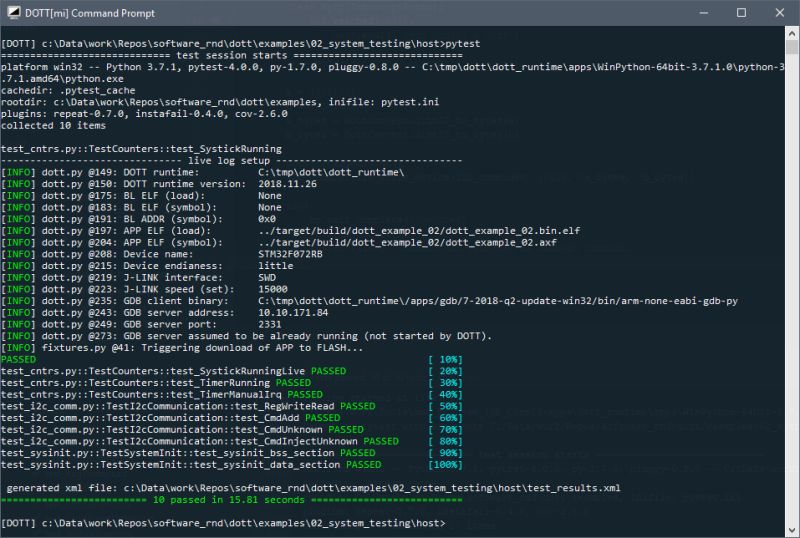Screen dimensions: 800x538
Task: Click the '[ 50%]' progress indicator
Action: [x=445, y=407]
